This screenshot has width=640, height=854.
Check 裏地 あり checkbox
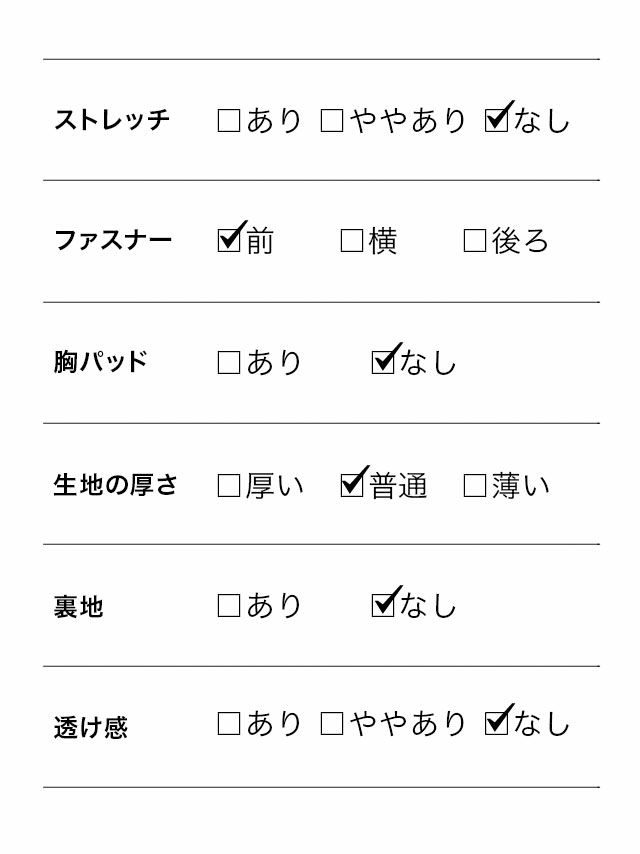(x=229, y=606)
